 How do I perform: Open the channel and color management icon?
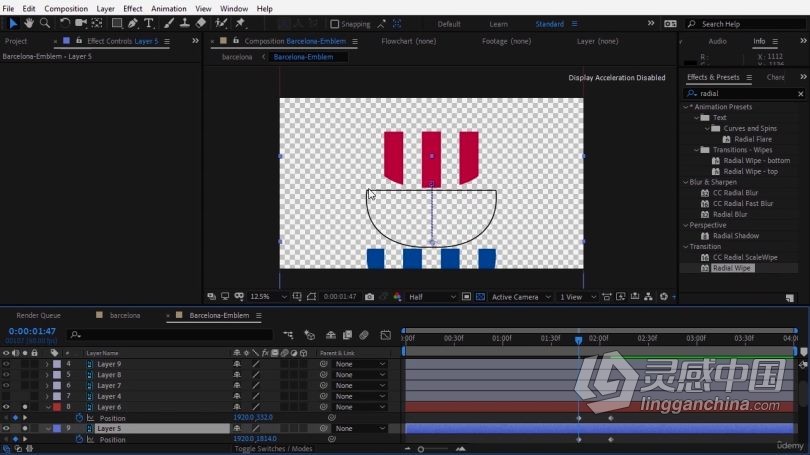397,297
